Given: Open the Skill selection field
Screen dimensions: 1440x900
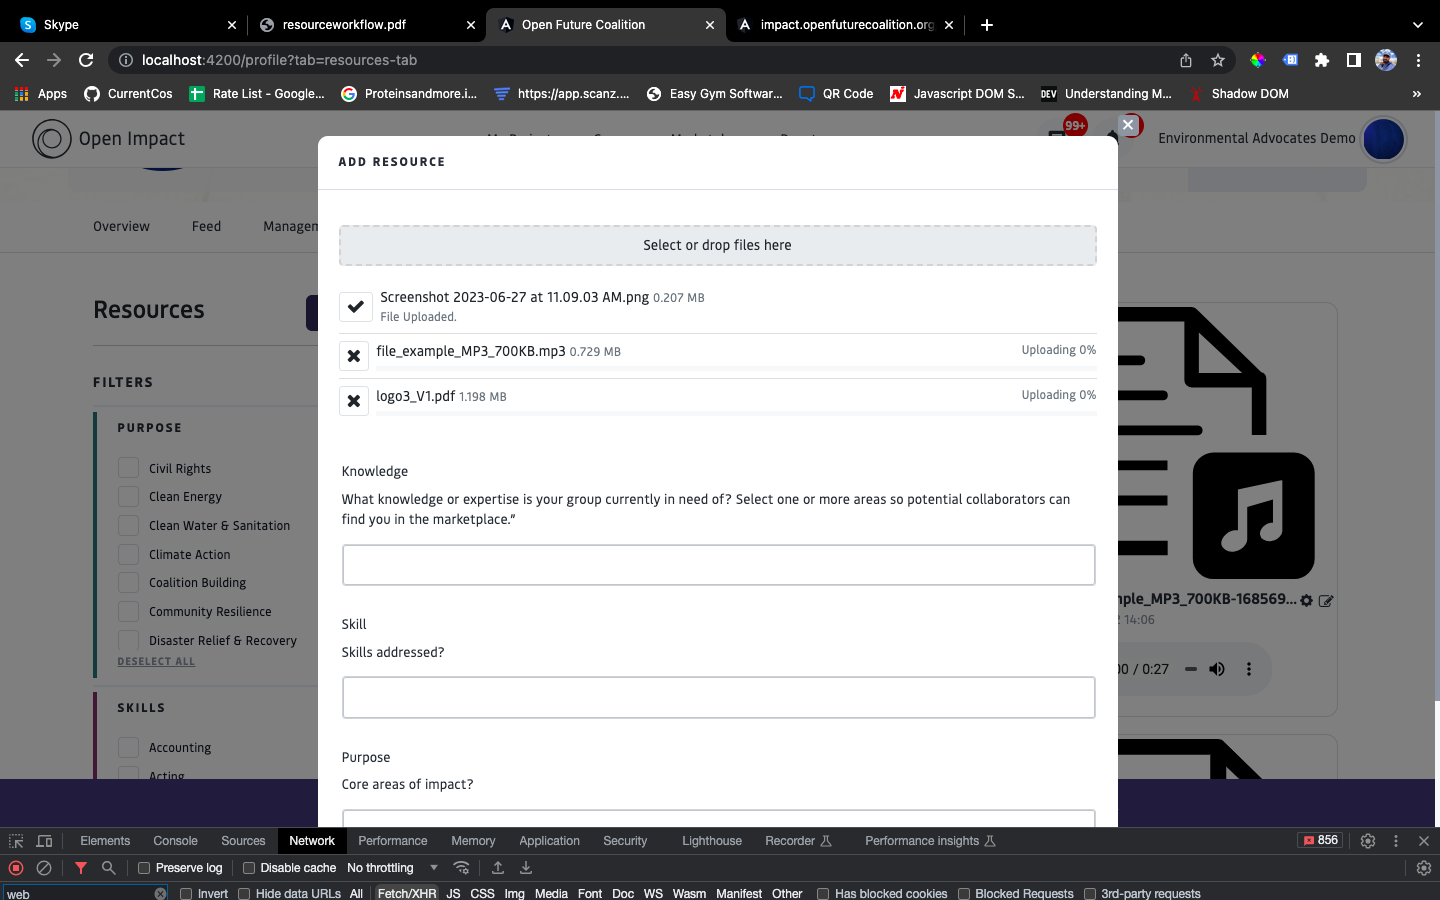Looking at the screenshot, I should [x=718, y=698].
